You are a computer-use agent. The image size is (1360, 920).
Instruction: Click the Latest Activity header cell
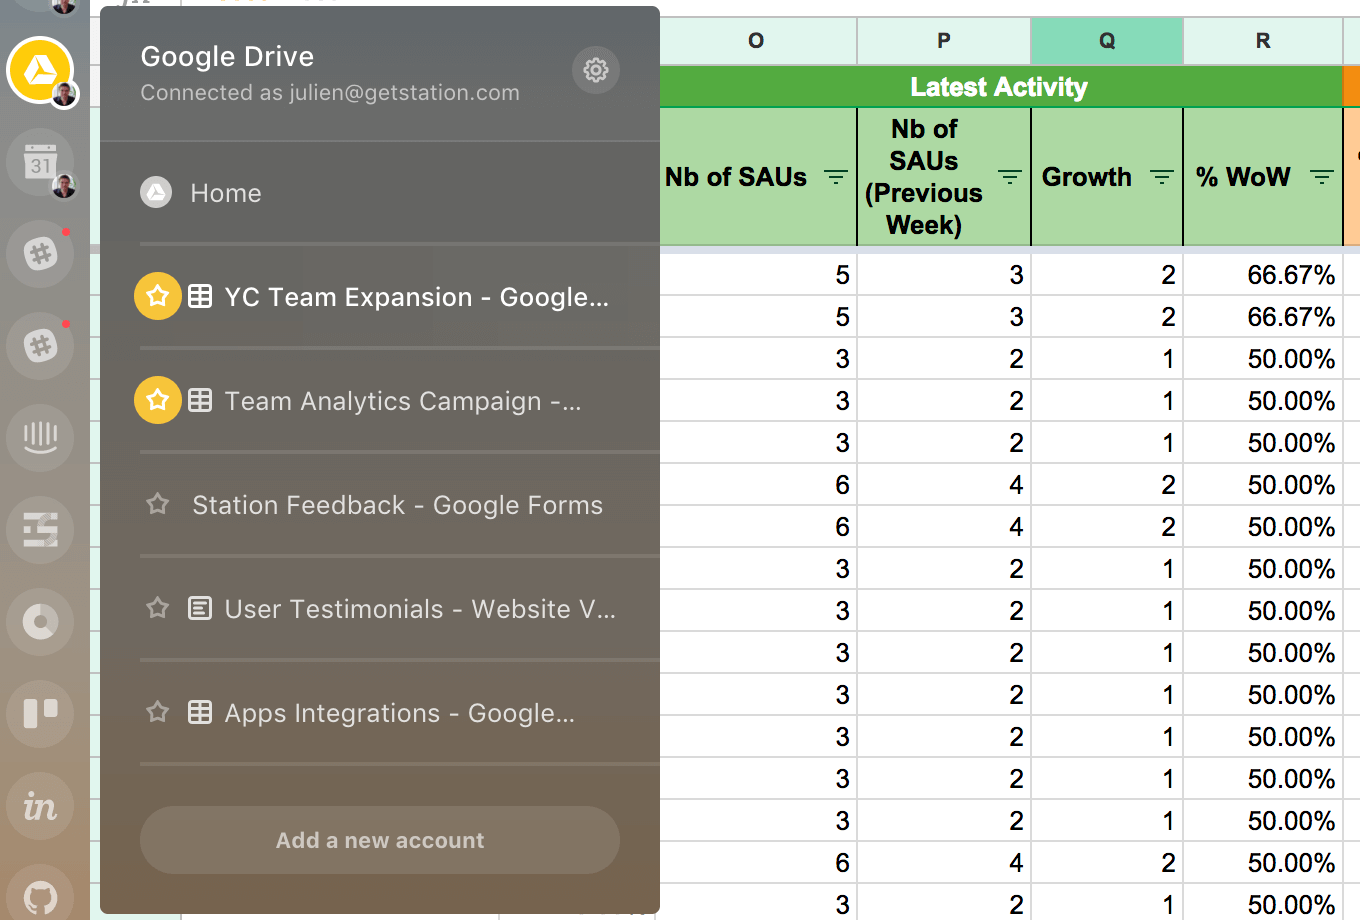1000,87
